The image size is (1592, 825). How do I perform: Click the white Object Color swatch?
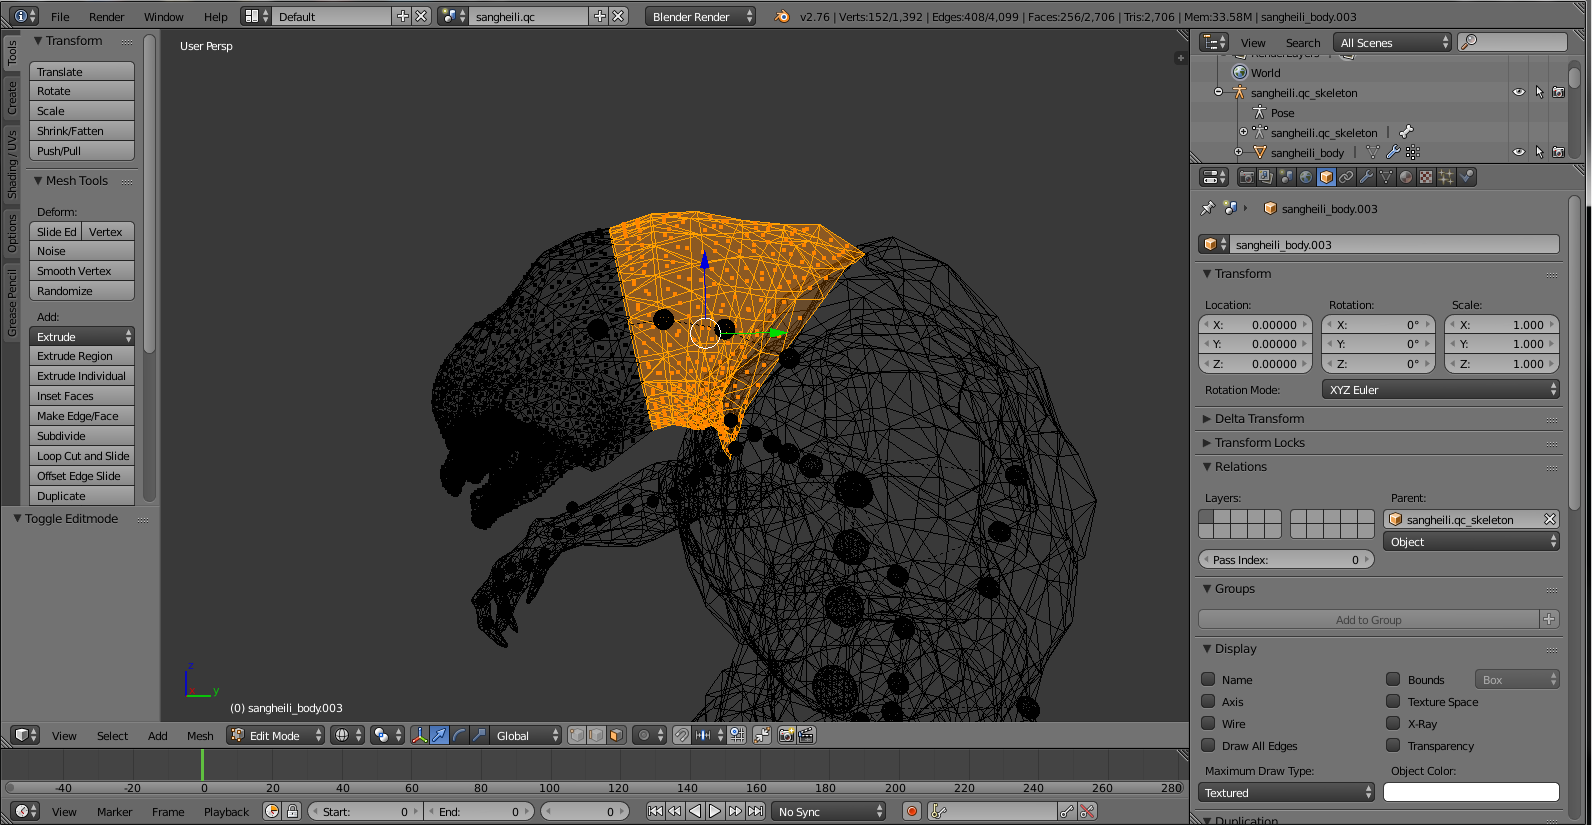(x=1470, y=792)
